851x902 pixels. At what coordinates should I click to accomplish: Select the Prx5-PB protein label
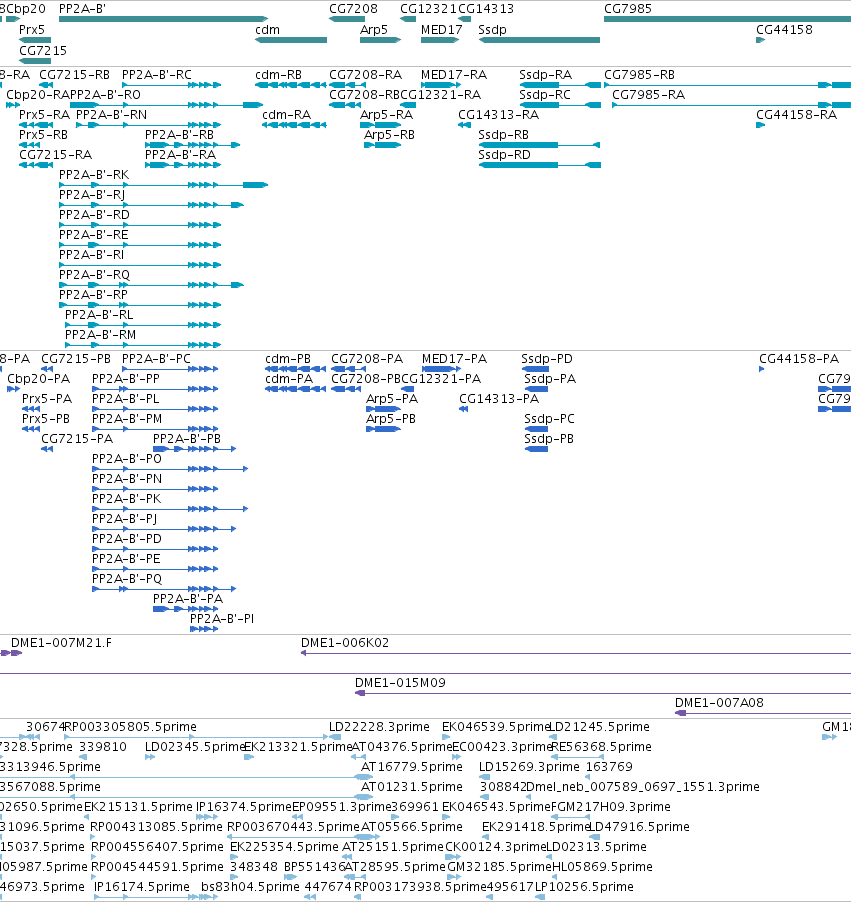tap(45, 418)
